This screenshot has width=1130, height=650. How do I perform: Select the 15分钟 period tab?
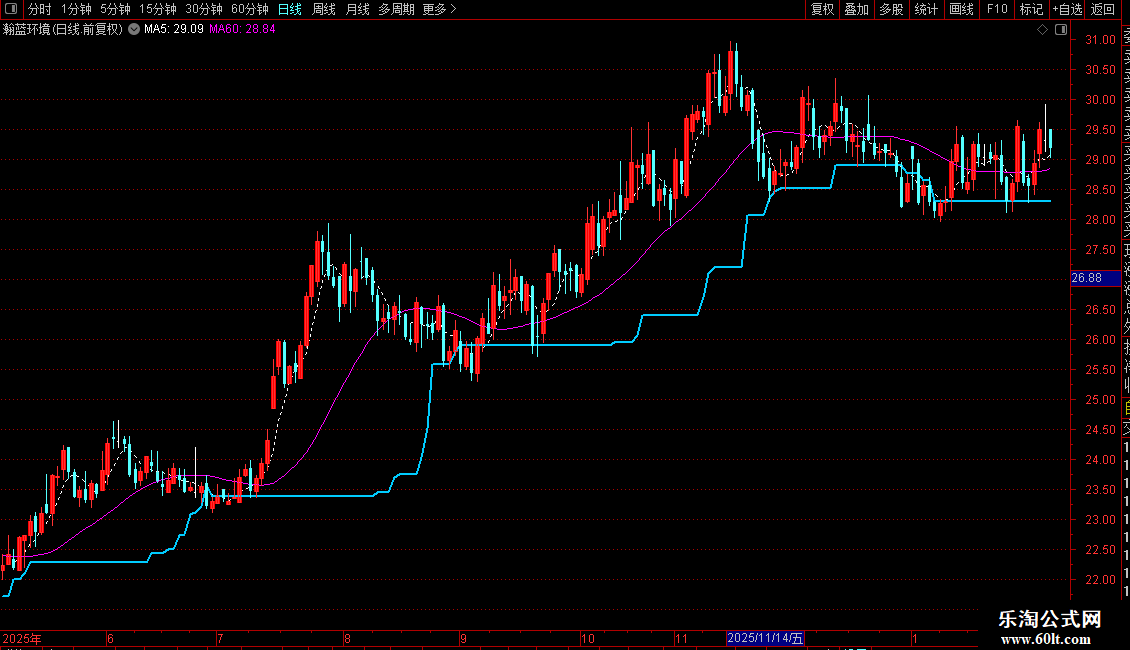[158, 9]
